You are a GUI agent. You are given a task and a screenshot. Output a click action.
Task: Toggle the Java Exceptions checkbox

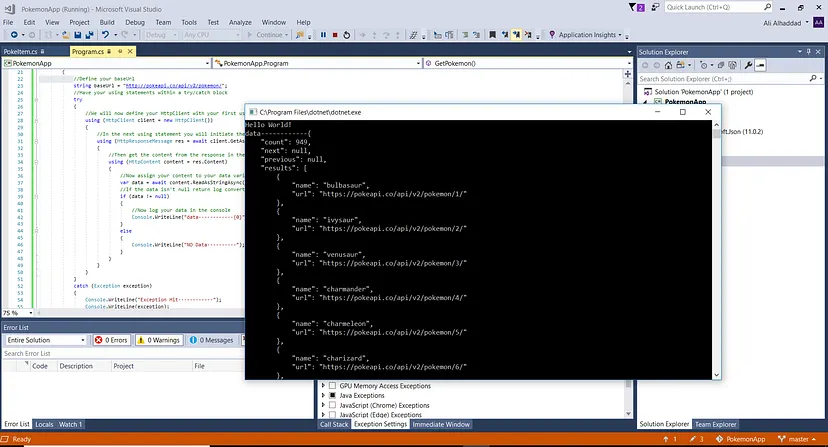click(x=333, y=395)
